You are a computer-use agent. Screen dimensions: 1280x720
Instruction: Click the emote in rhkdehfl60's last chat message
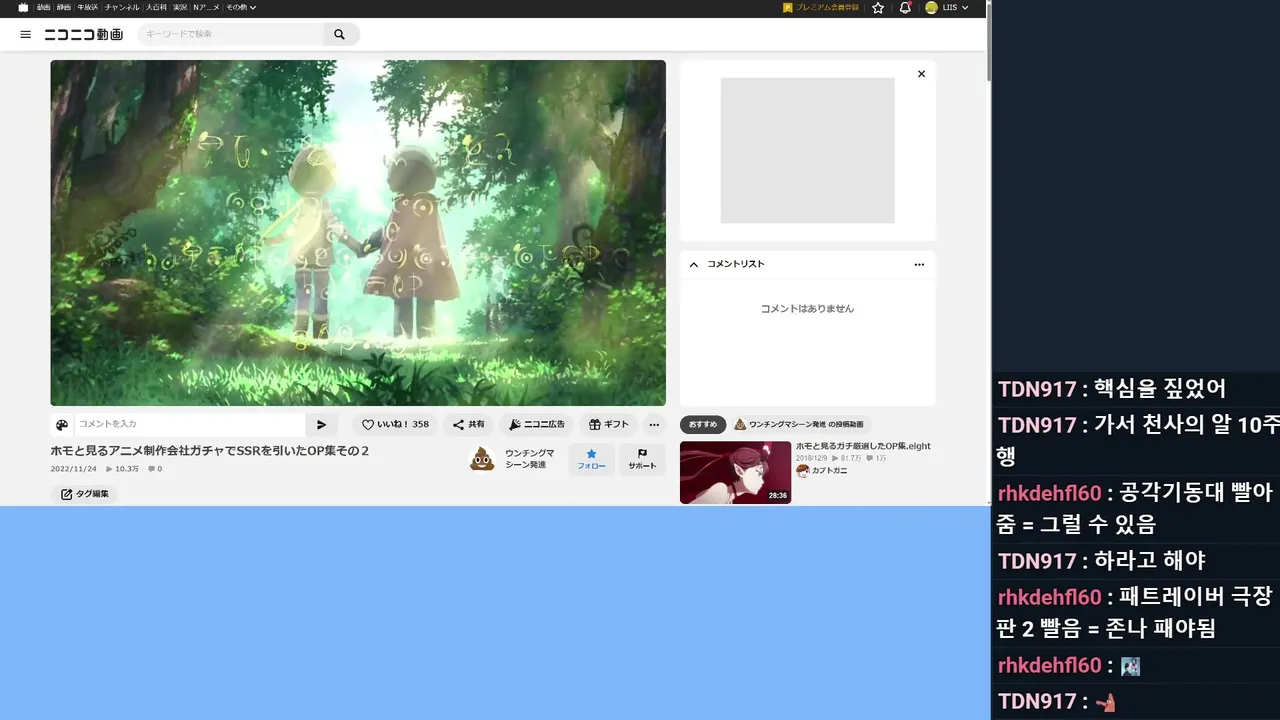(1130, 666)
